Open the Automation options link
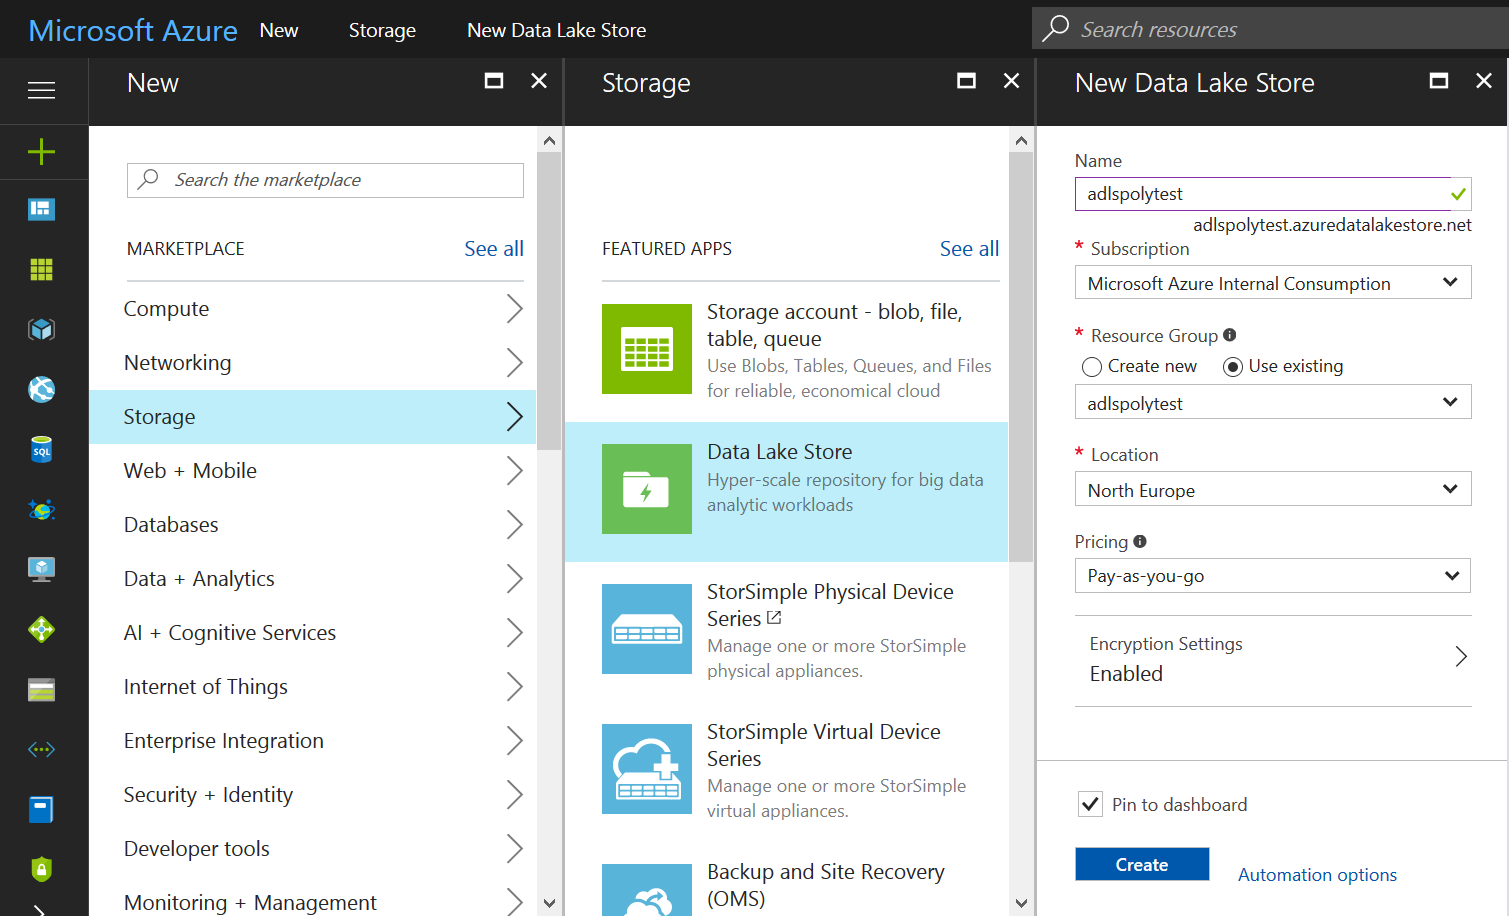The image size is (1509, 916). [1317, 875]
